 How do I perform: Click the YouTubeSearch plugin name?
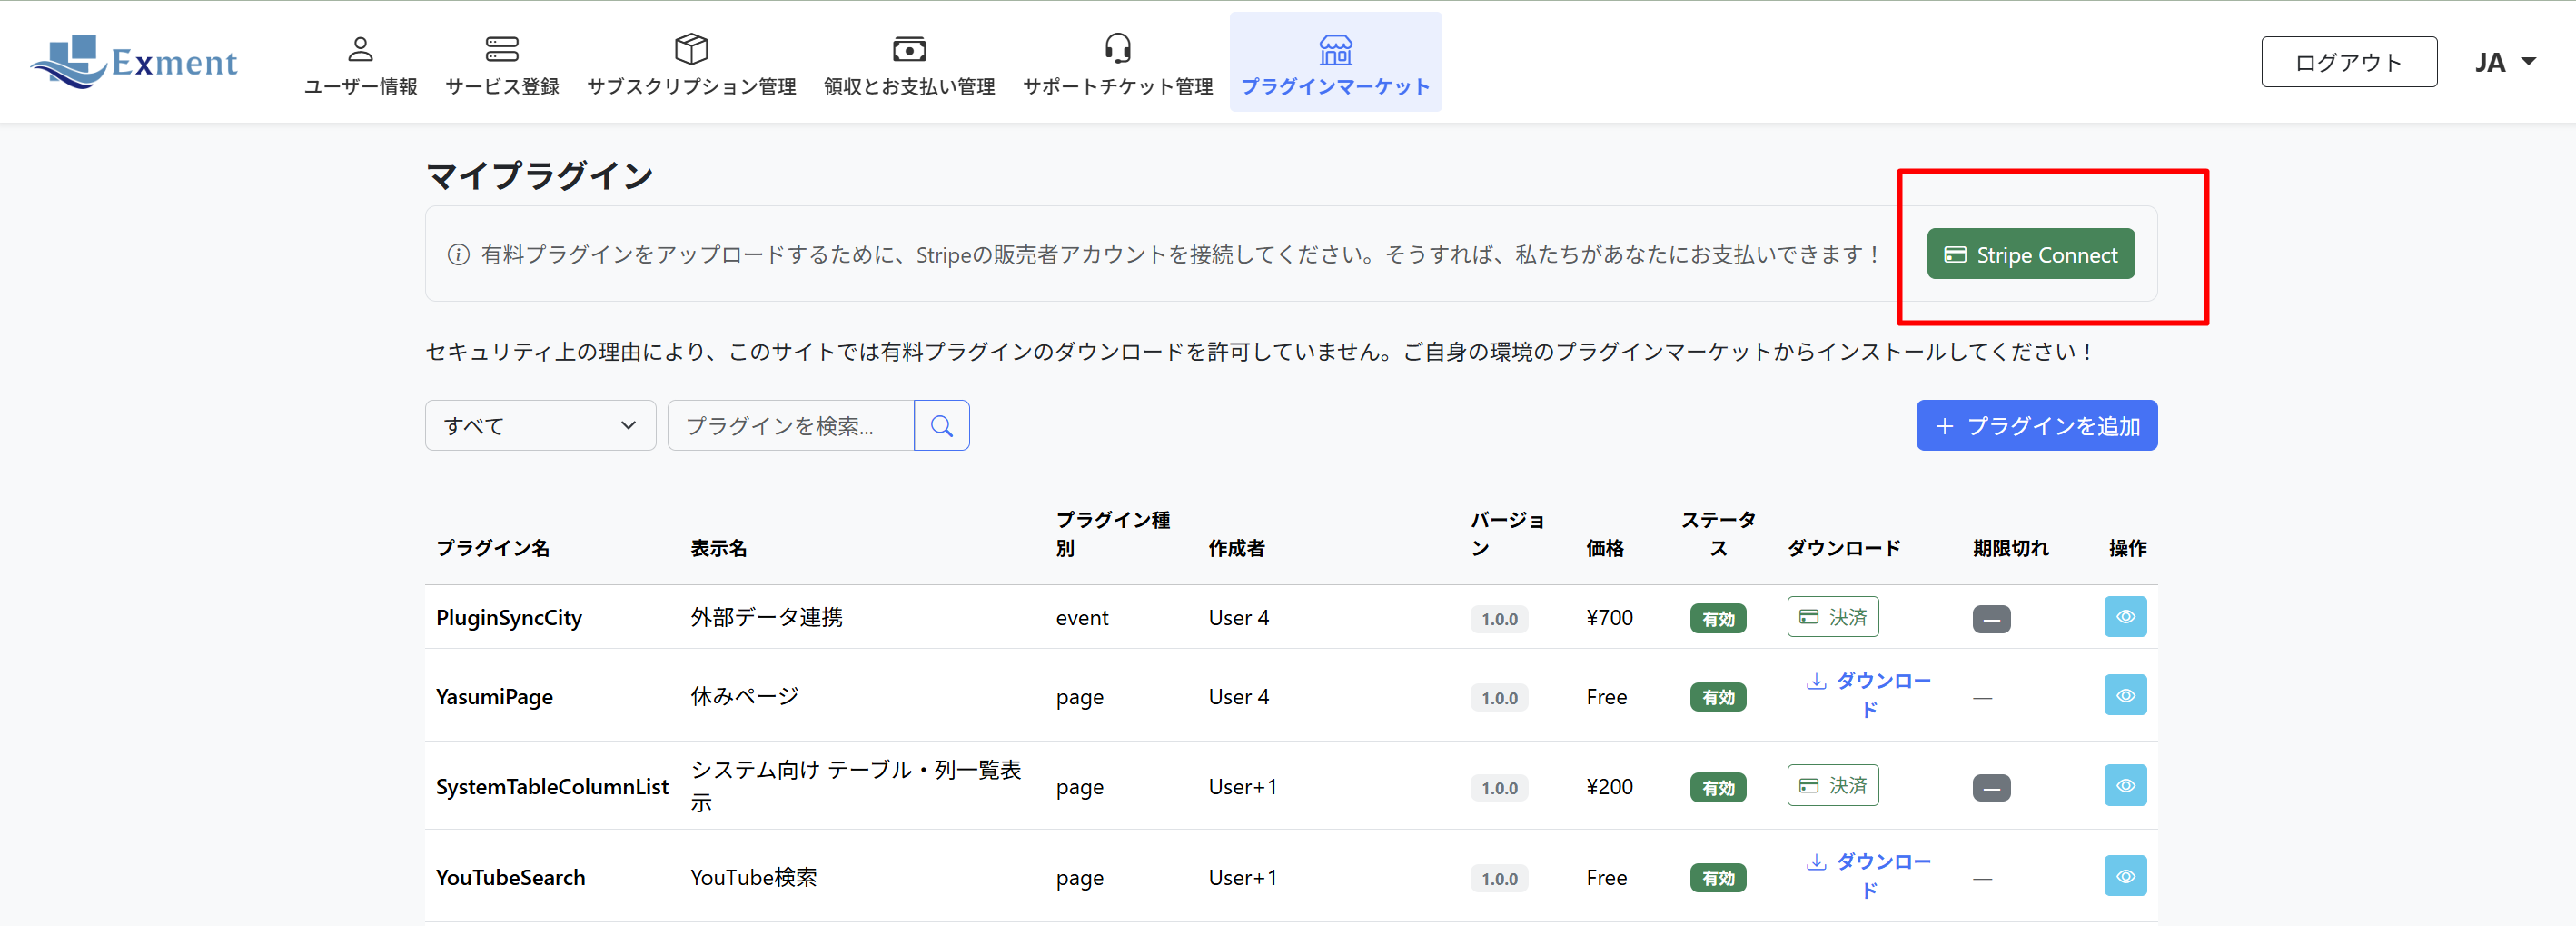point(510,878)
